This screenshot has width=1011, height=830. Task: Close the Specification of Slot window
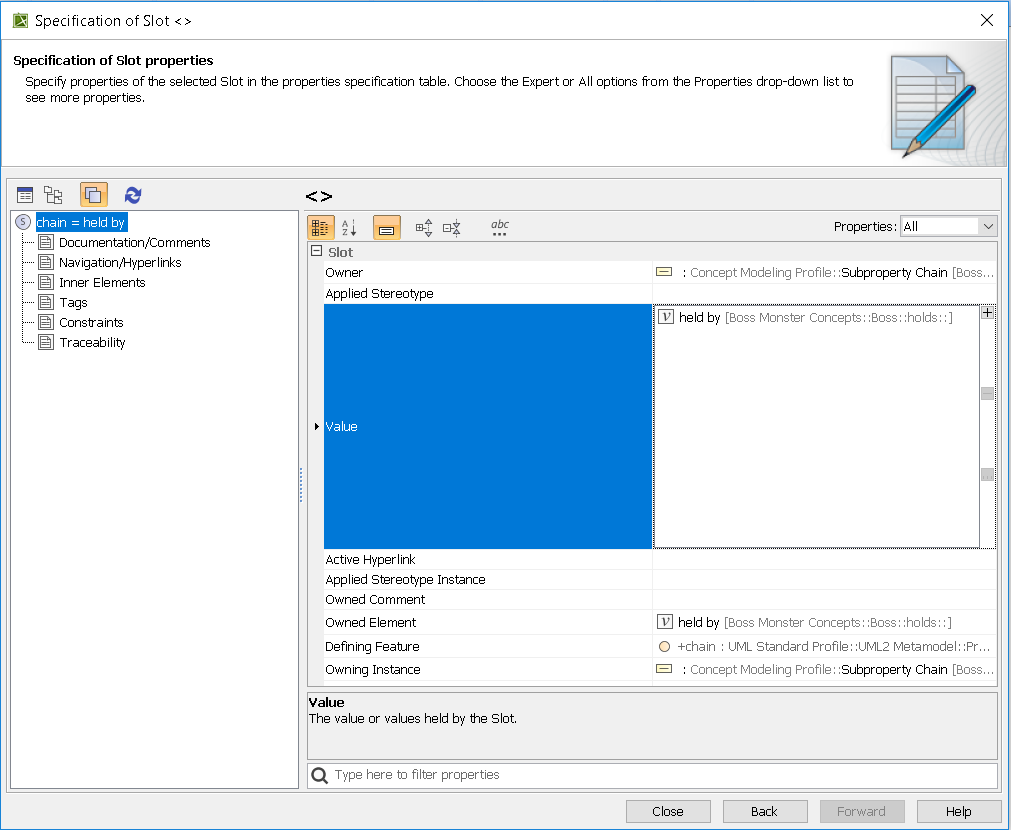(986, 20)
